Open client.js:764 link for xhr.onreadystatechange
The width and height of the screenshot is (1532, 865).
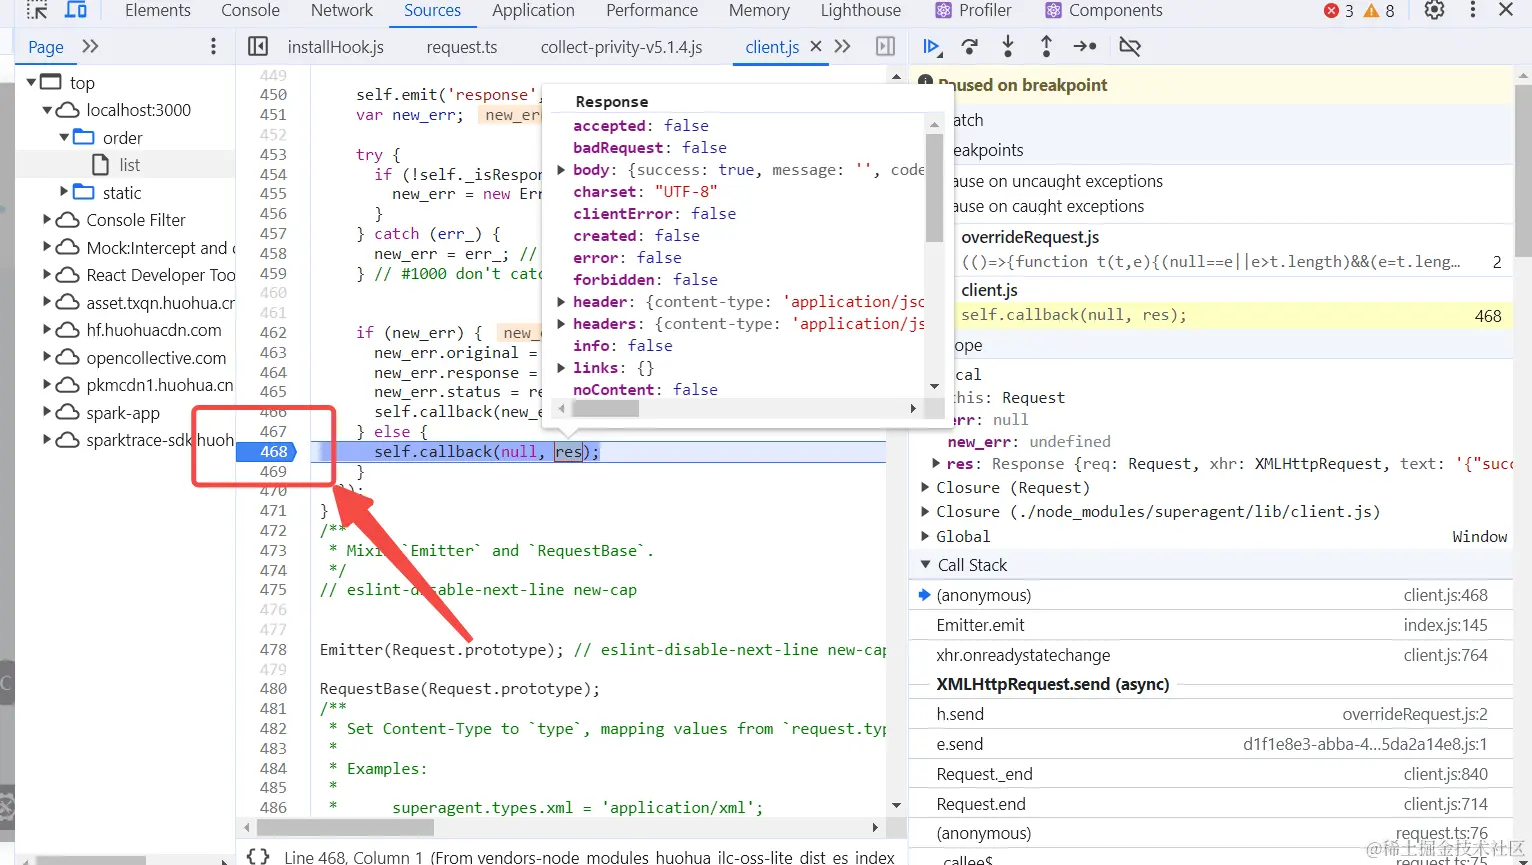point(1446,655)
